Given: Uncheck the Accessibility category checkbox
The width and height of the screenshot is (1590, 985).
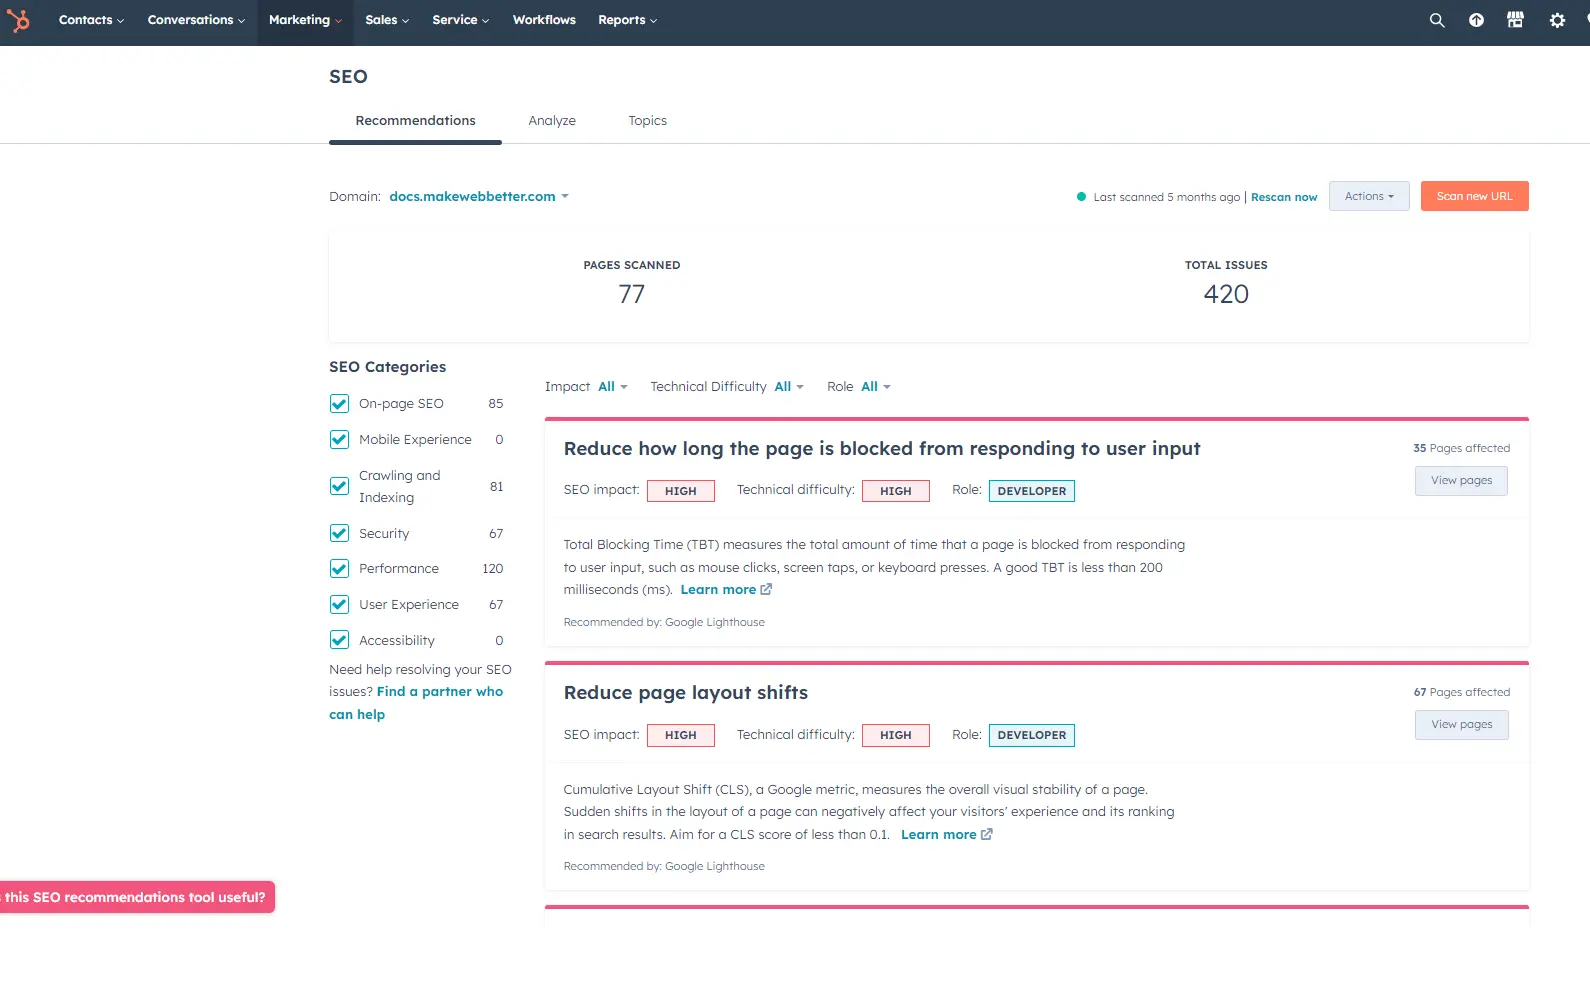Looking at the screenshot, I should click(x=339, y=641).
